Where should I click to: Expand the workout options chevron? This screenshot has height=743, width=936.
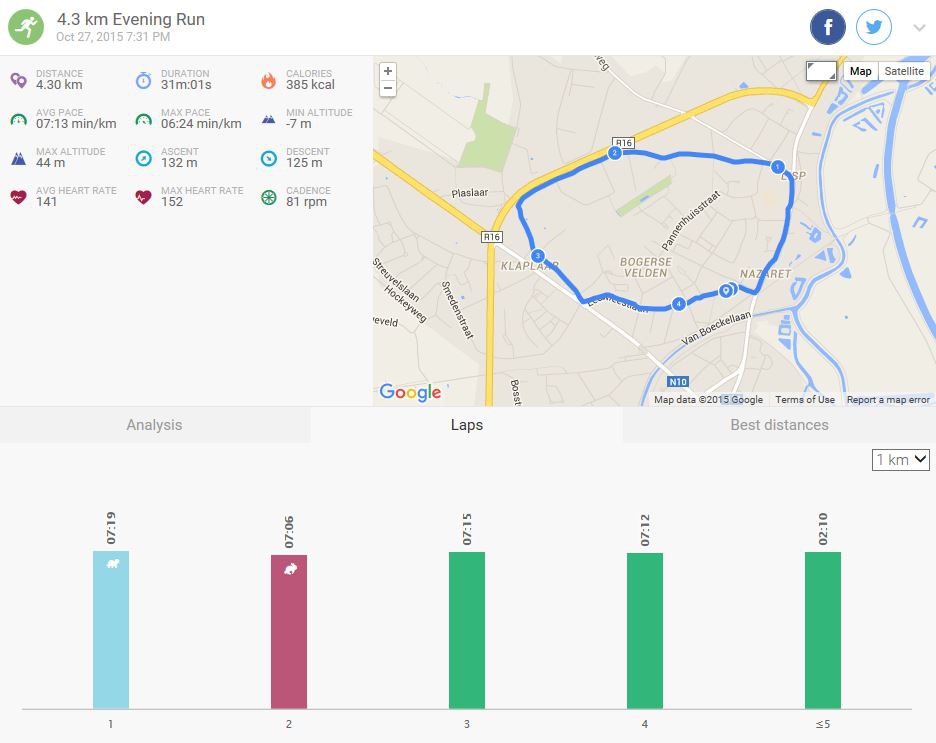tap(919, 28)
